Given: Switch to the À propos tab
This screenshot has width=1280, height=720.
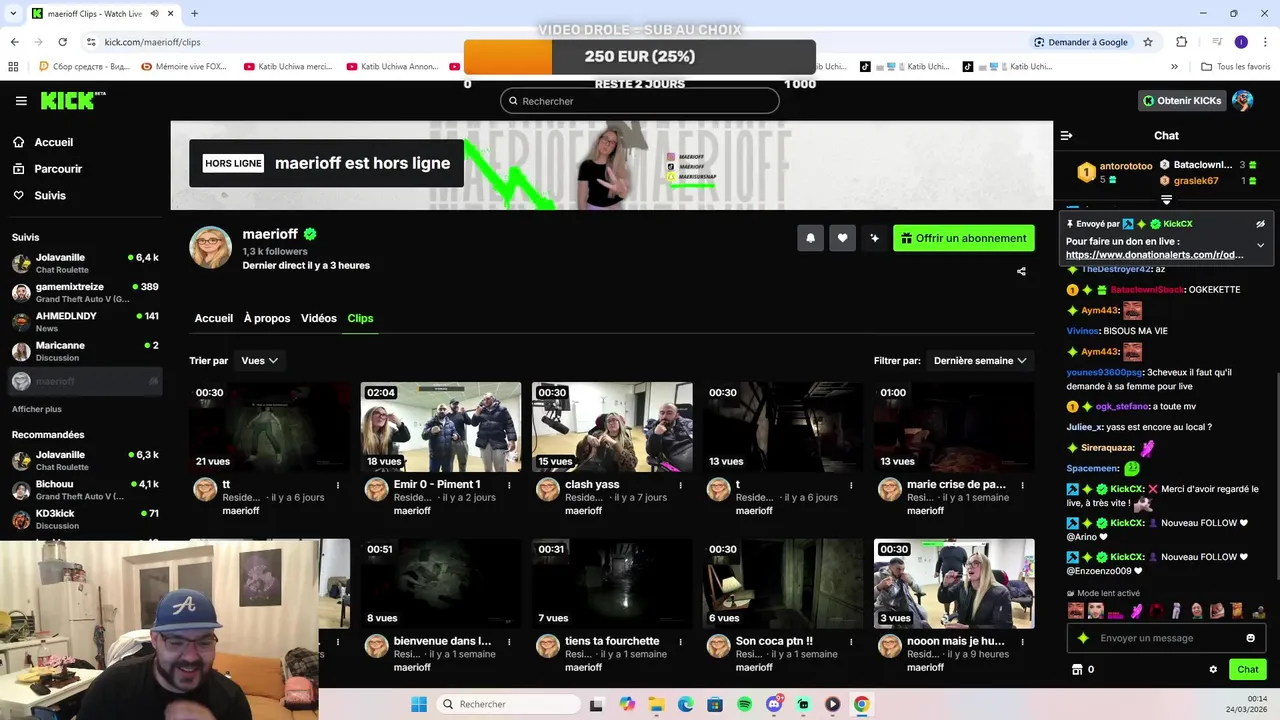Looking at the screenshot, I should click(x=267, y=318).
